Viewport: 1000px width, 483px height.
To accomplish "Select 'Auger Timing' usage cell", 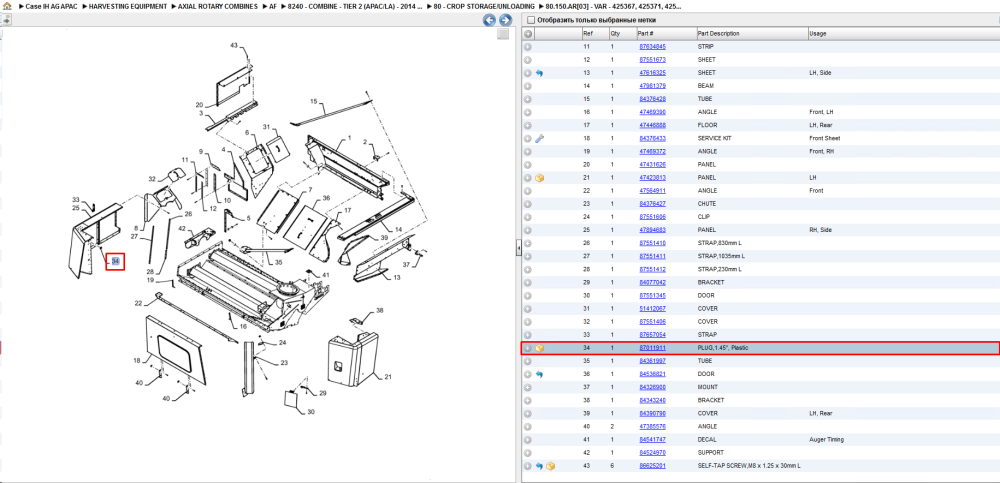I will pos(827,440).
